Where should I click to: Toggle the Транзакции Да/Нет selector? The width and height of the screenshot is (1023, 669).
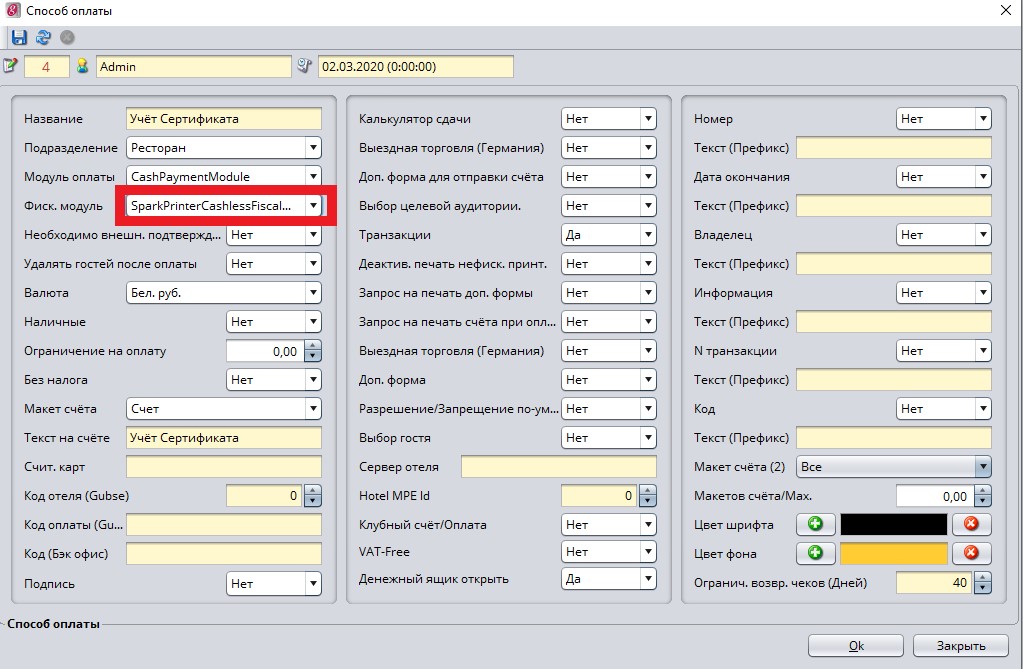tap(648, 235)
